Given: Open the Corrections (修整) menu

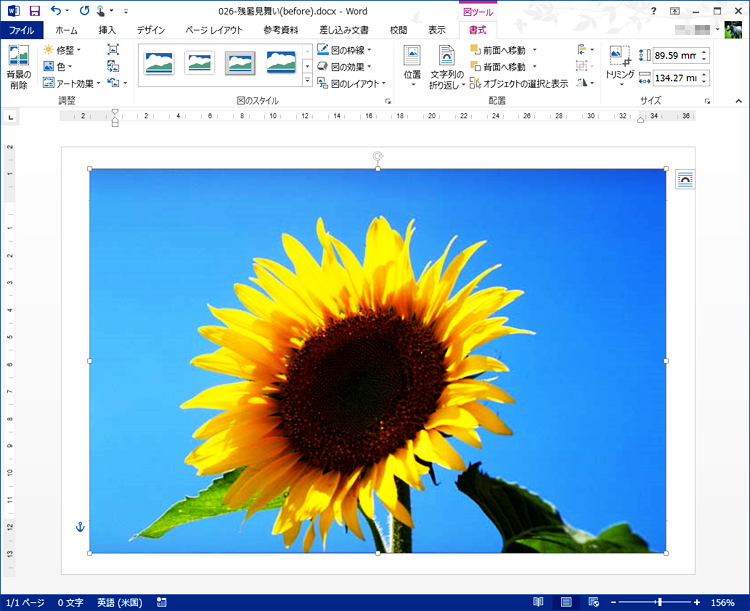Looking at the screenshot, I should tap(62, 50).
